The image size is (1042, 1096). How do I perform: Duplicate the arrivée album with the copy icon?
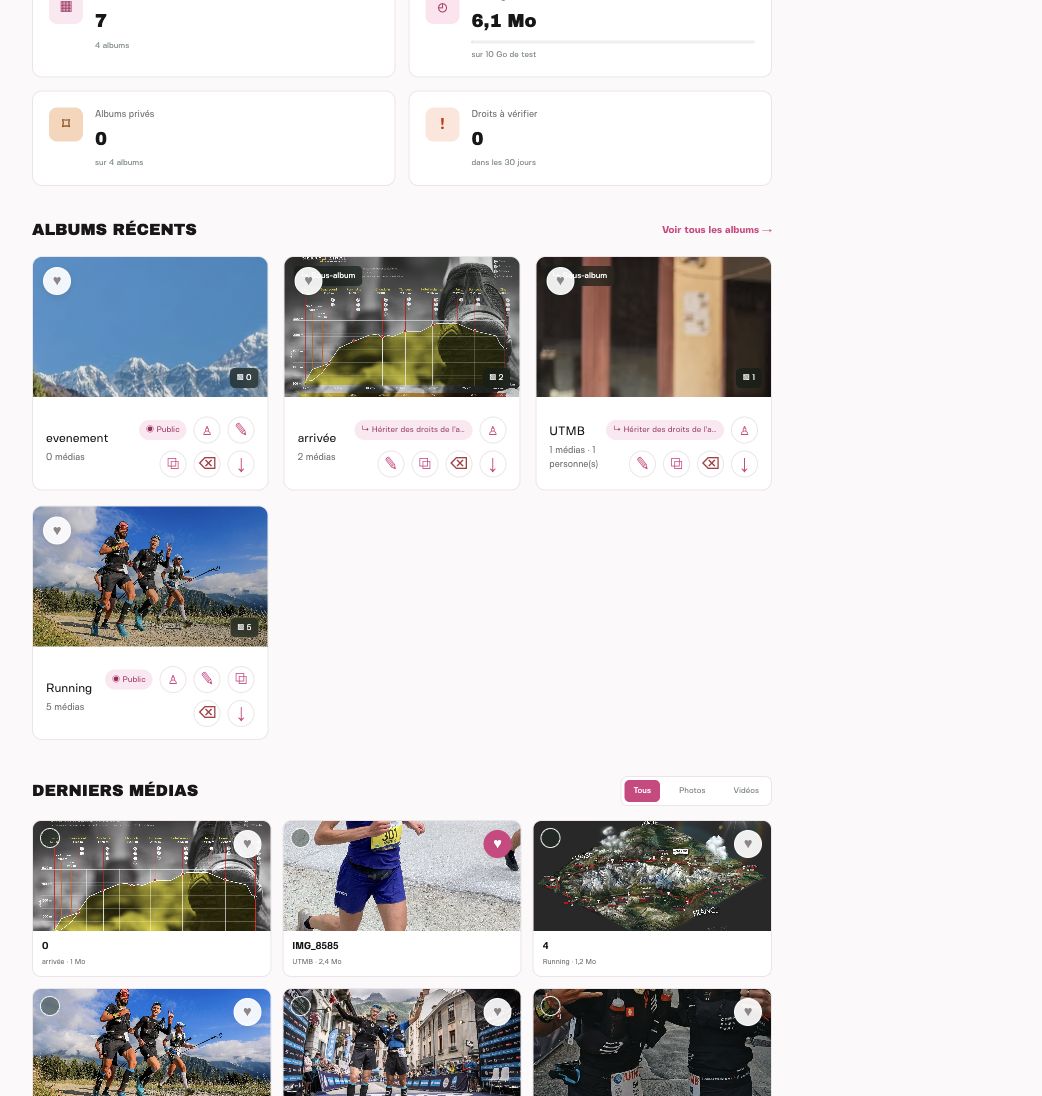point(425,463)
